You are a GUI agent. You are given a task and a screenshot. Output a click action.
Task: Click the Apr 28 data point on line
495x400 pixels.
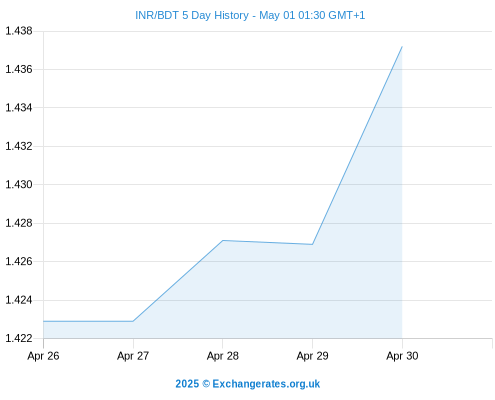[x=223, y=240]
